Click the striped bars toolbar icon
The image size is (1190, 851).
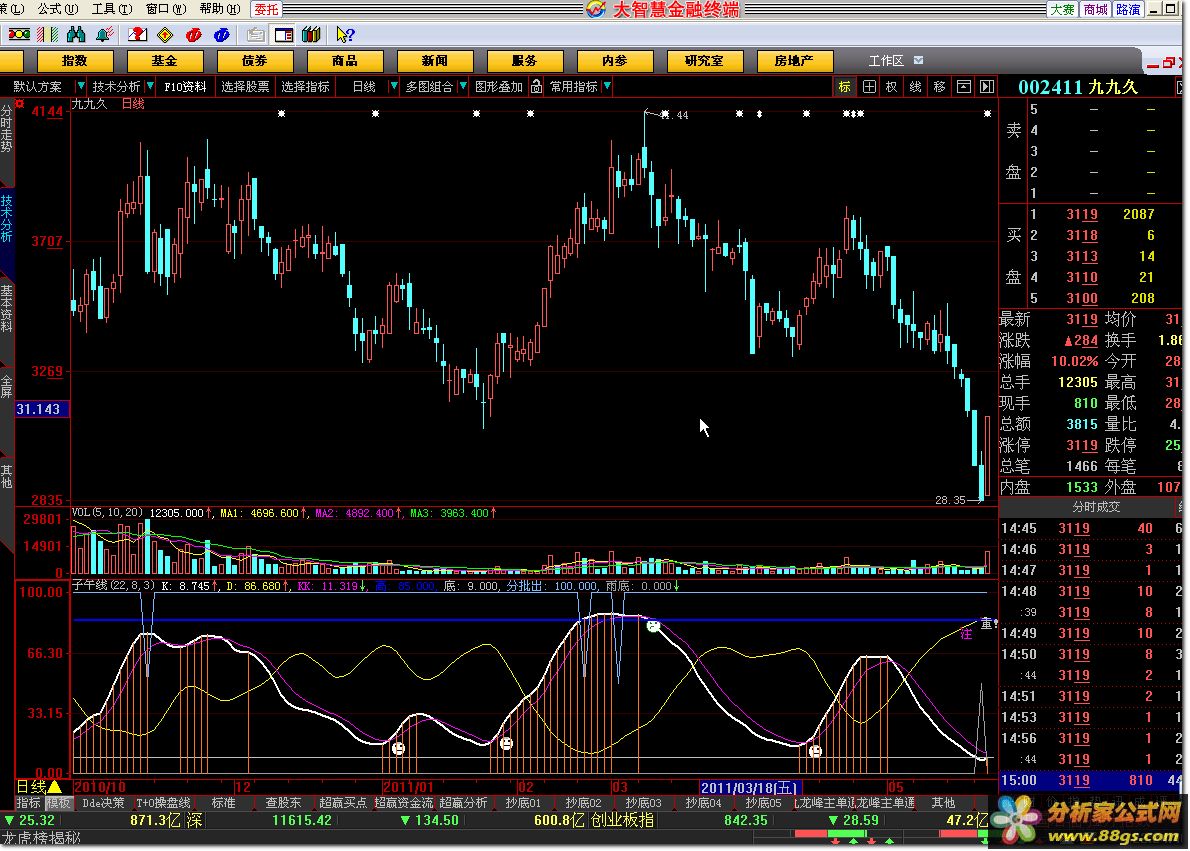pyautogui.click(x=48, y=34)
